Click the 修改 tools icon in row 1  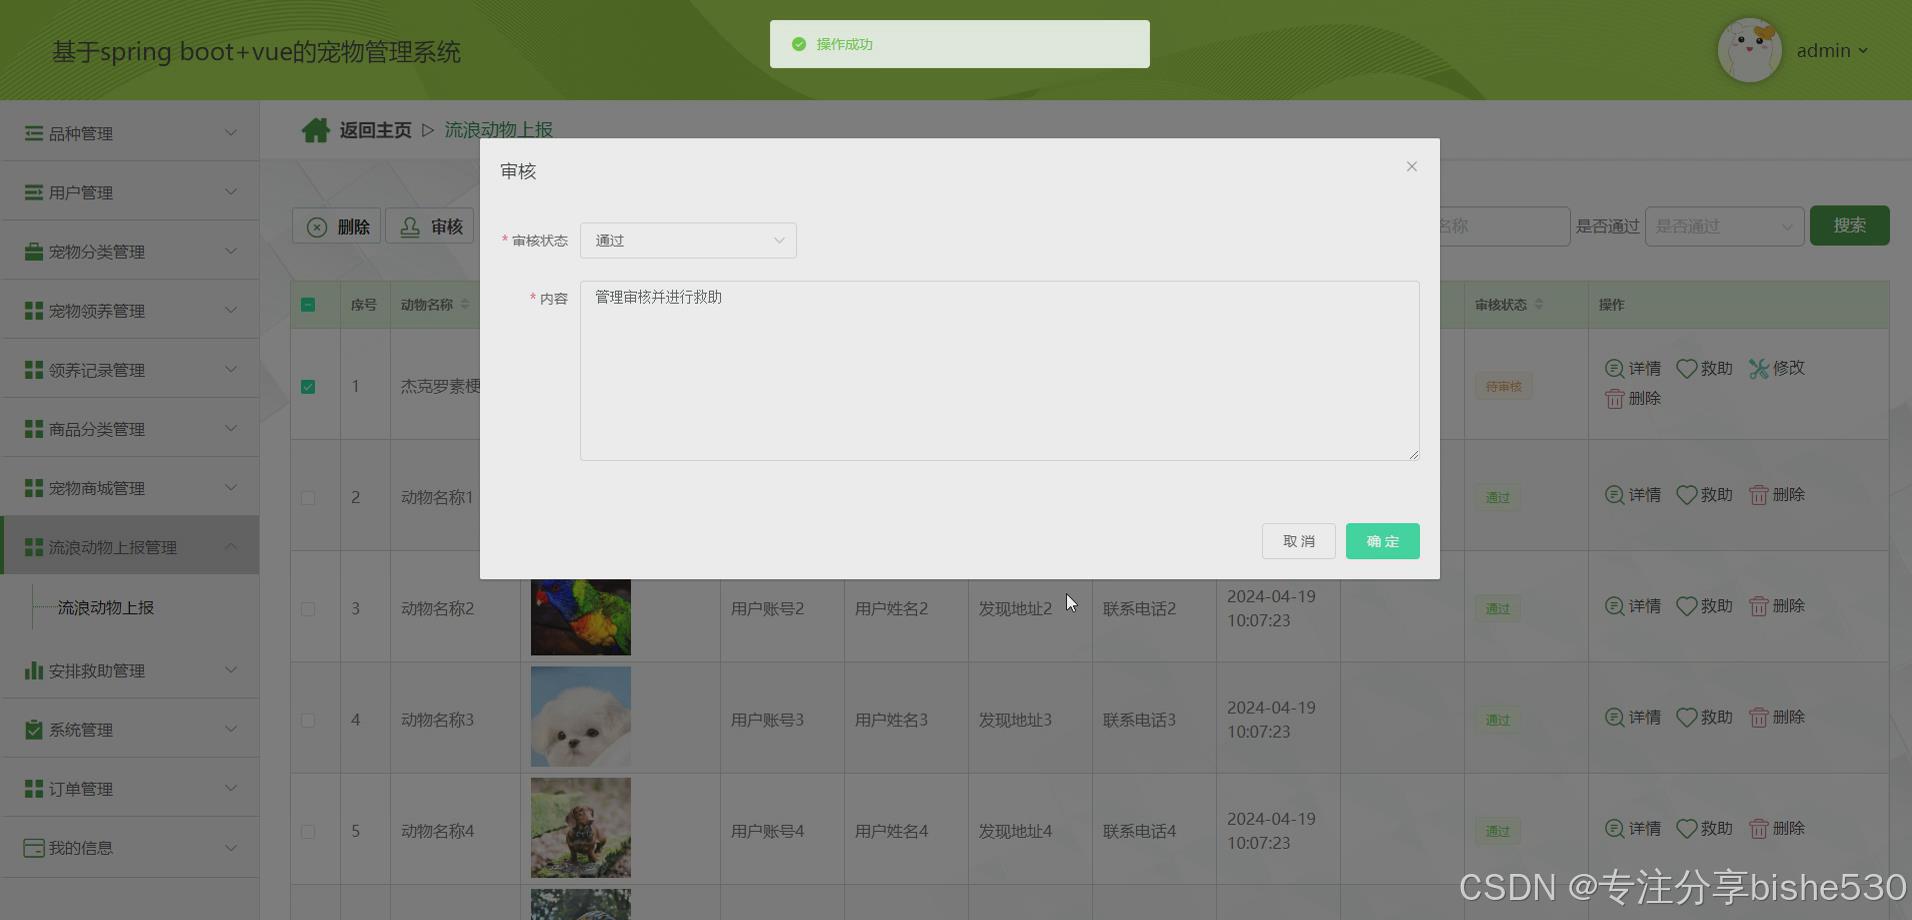(1759, 368)
